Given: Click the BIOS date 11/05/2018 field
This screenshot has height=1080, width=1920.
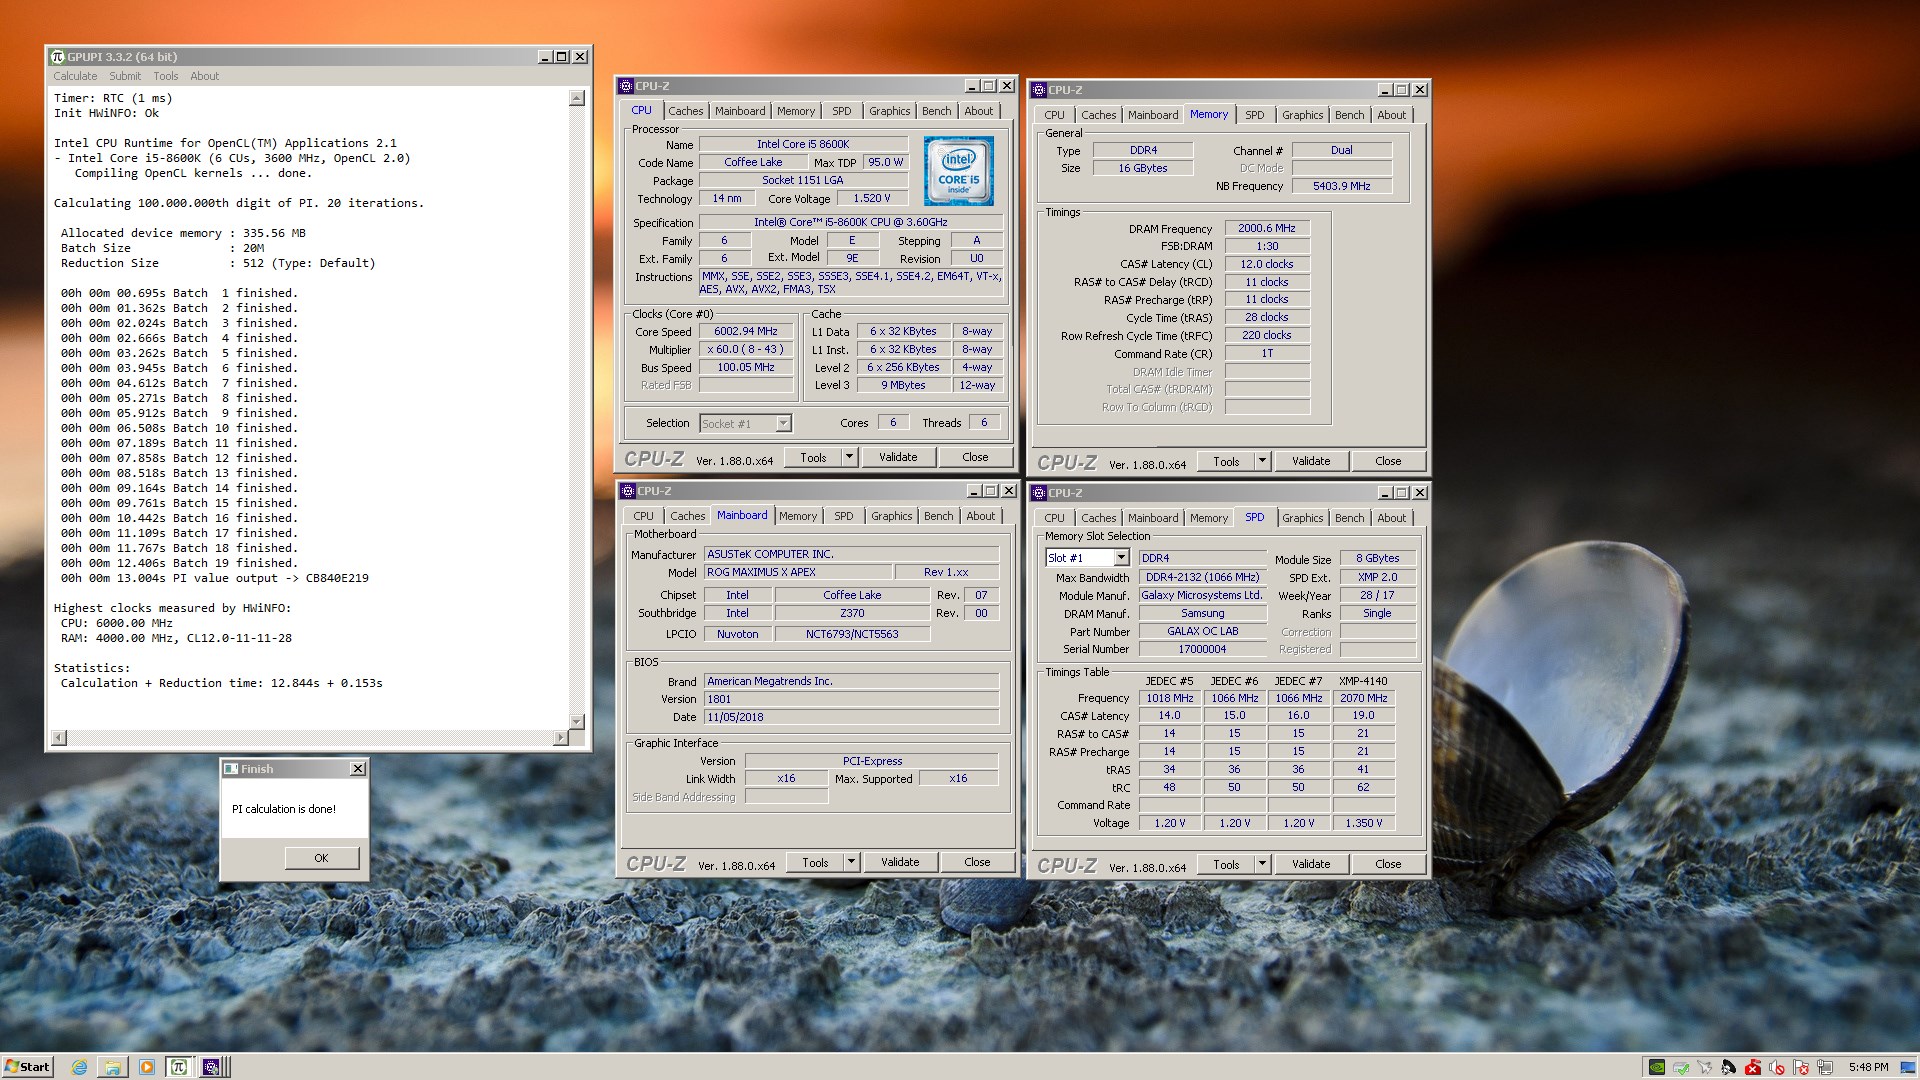Looking at the screenshot, I should [x=851, y=717].
